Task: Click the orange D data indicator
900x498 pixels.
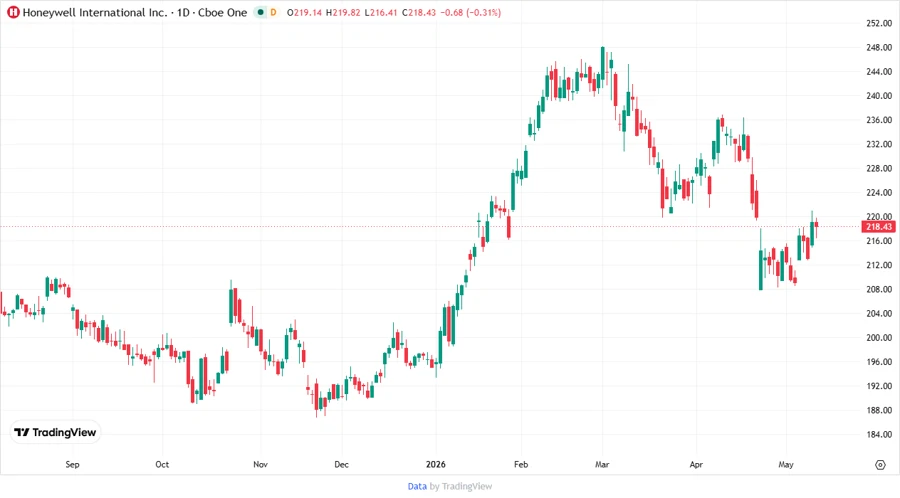Action: click(273, 12)
